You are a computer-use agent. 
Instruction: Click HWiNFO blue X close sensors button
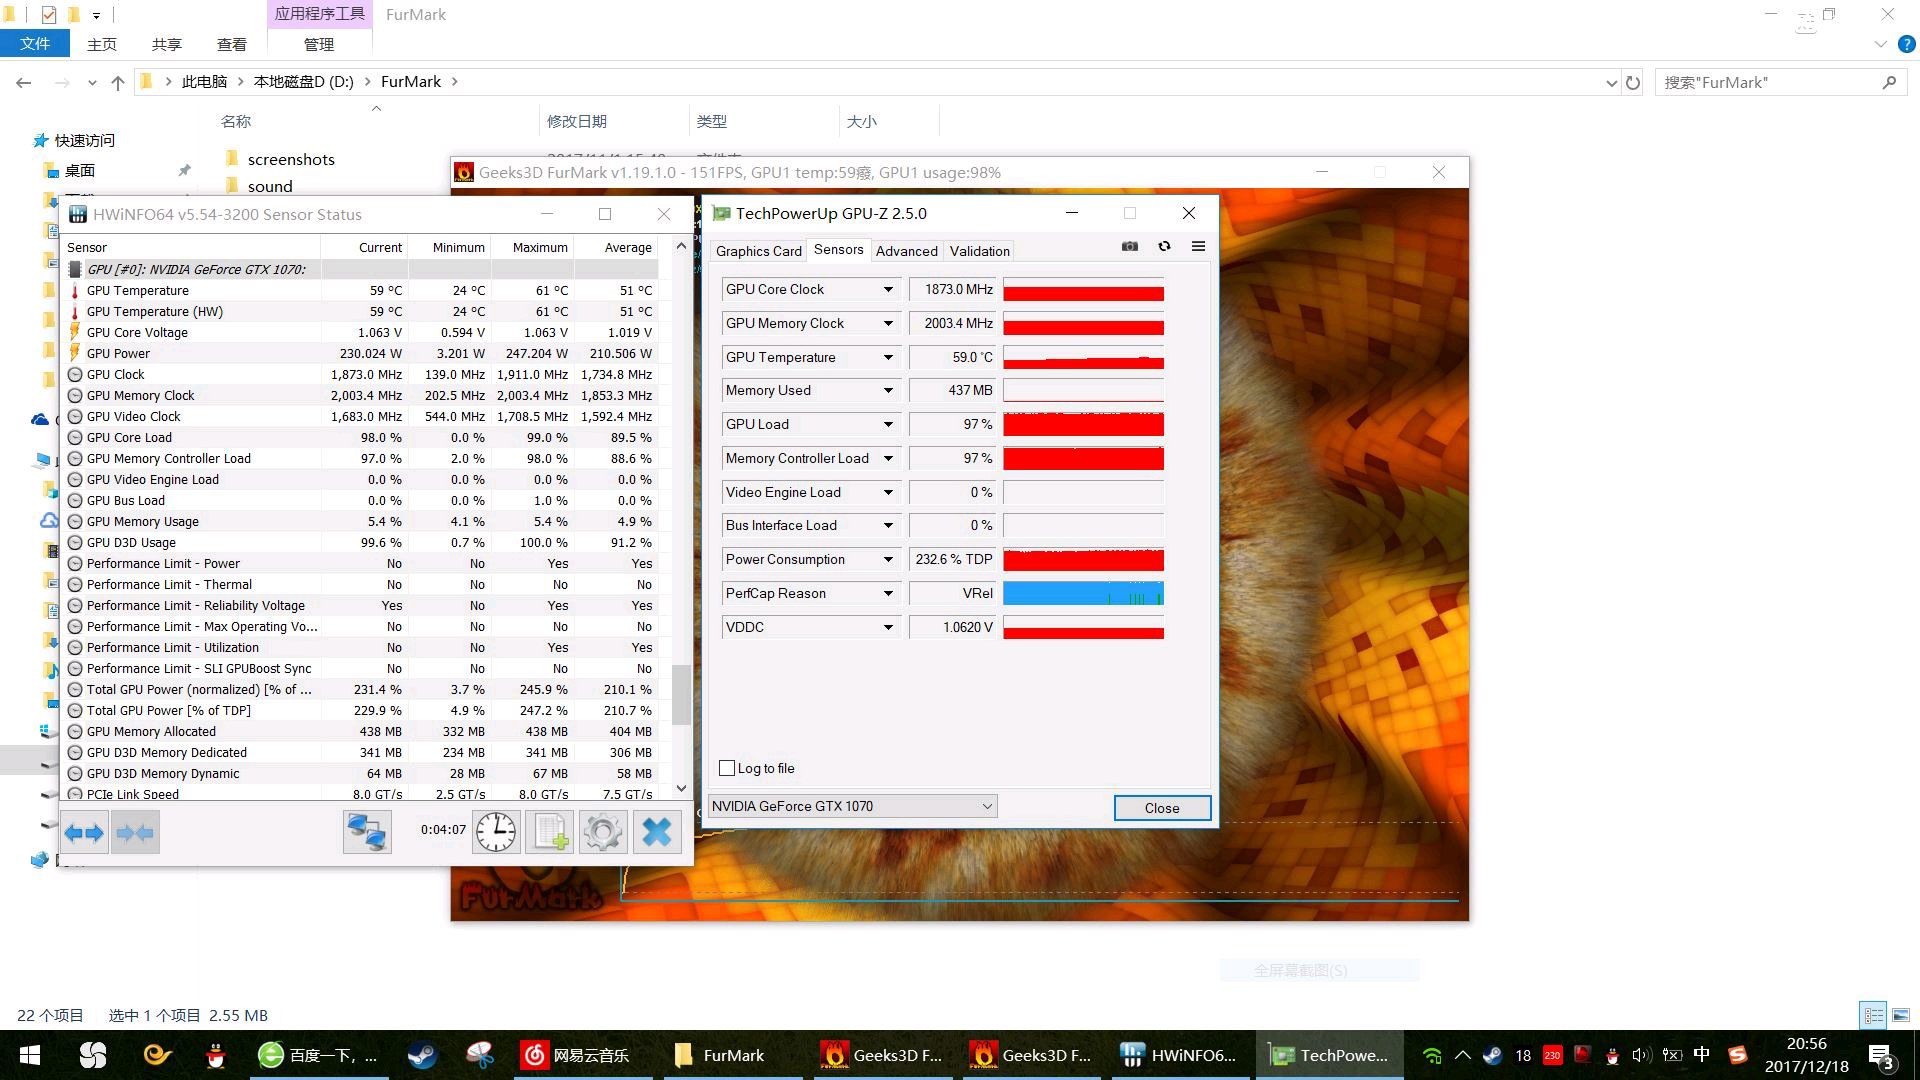657,832
